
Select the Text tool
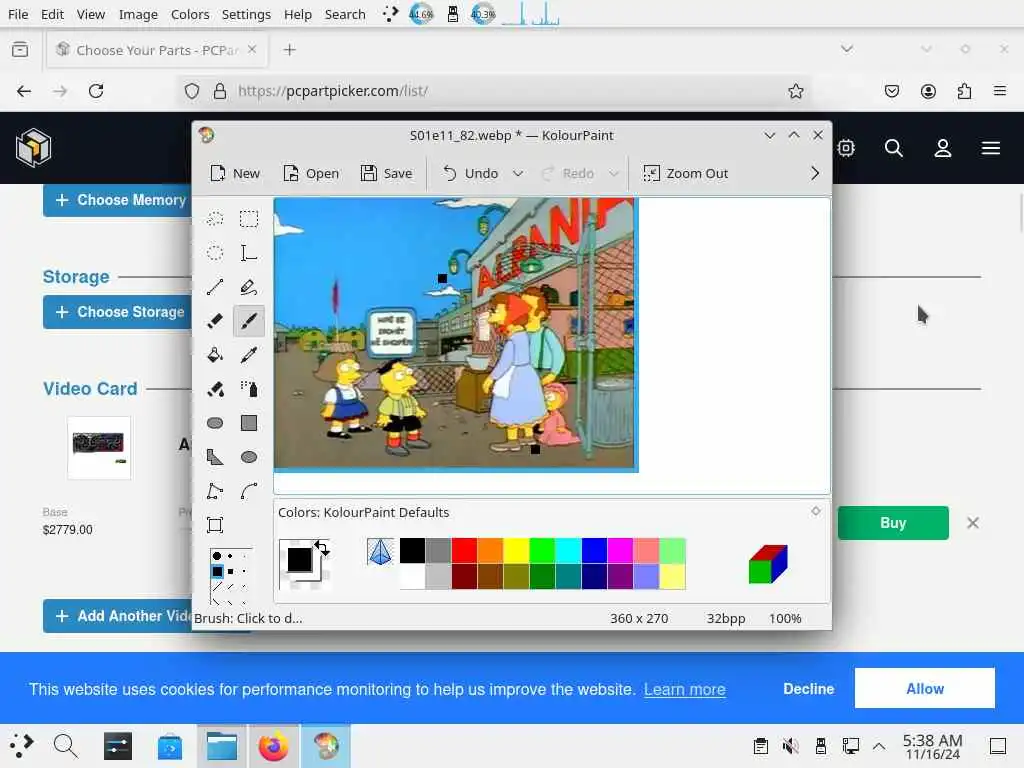coord(249,253)
